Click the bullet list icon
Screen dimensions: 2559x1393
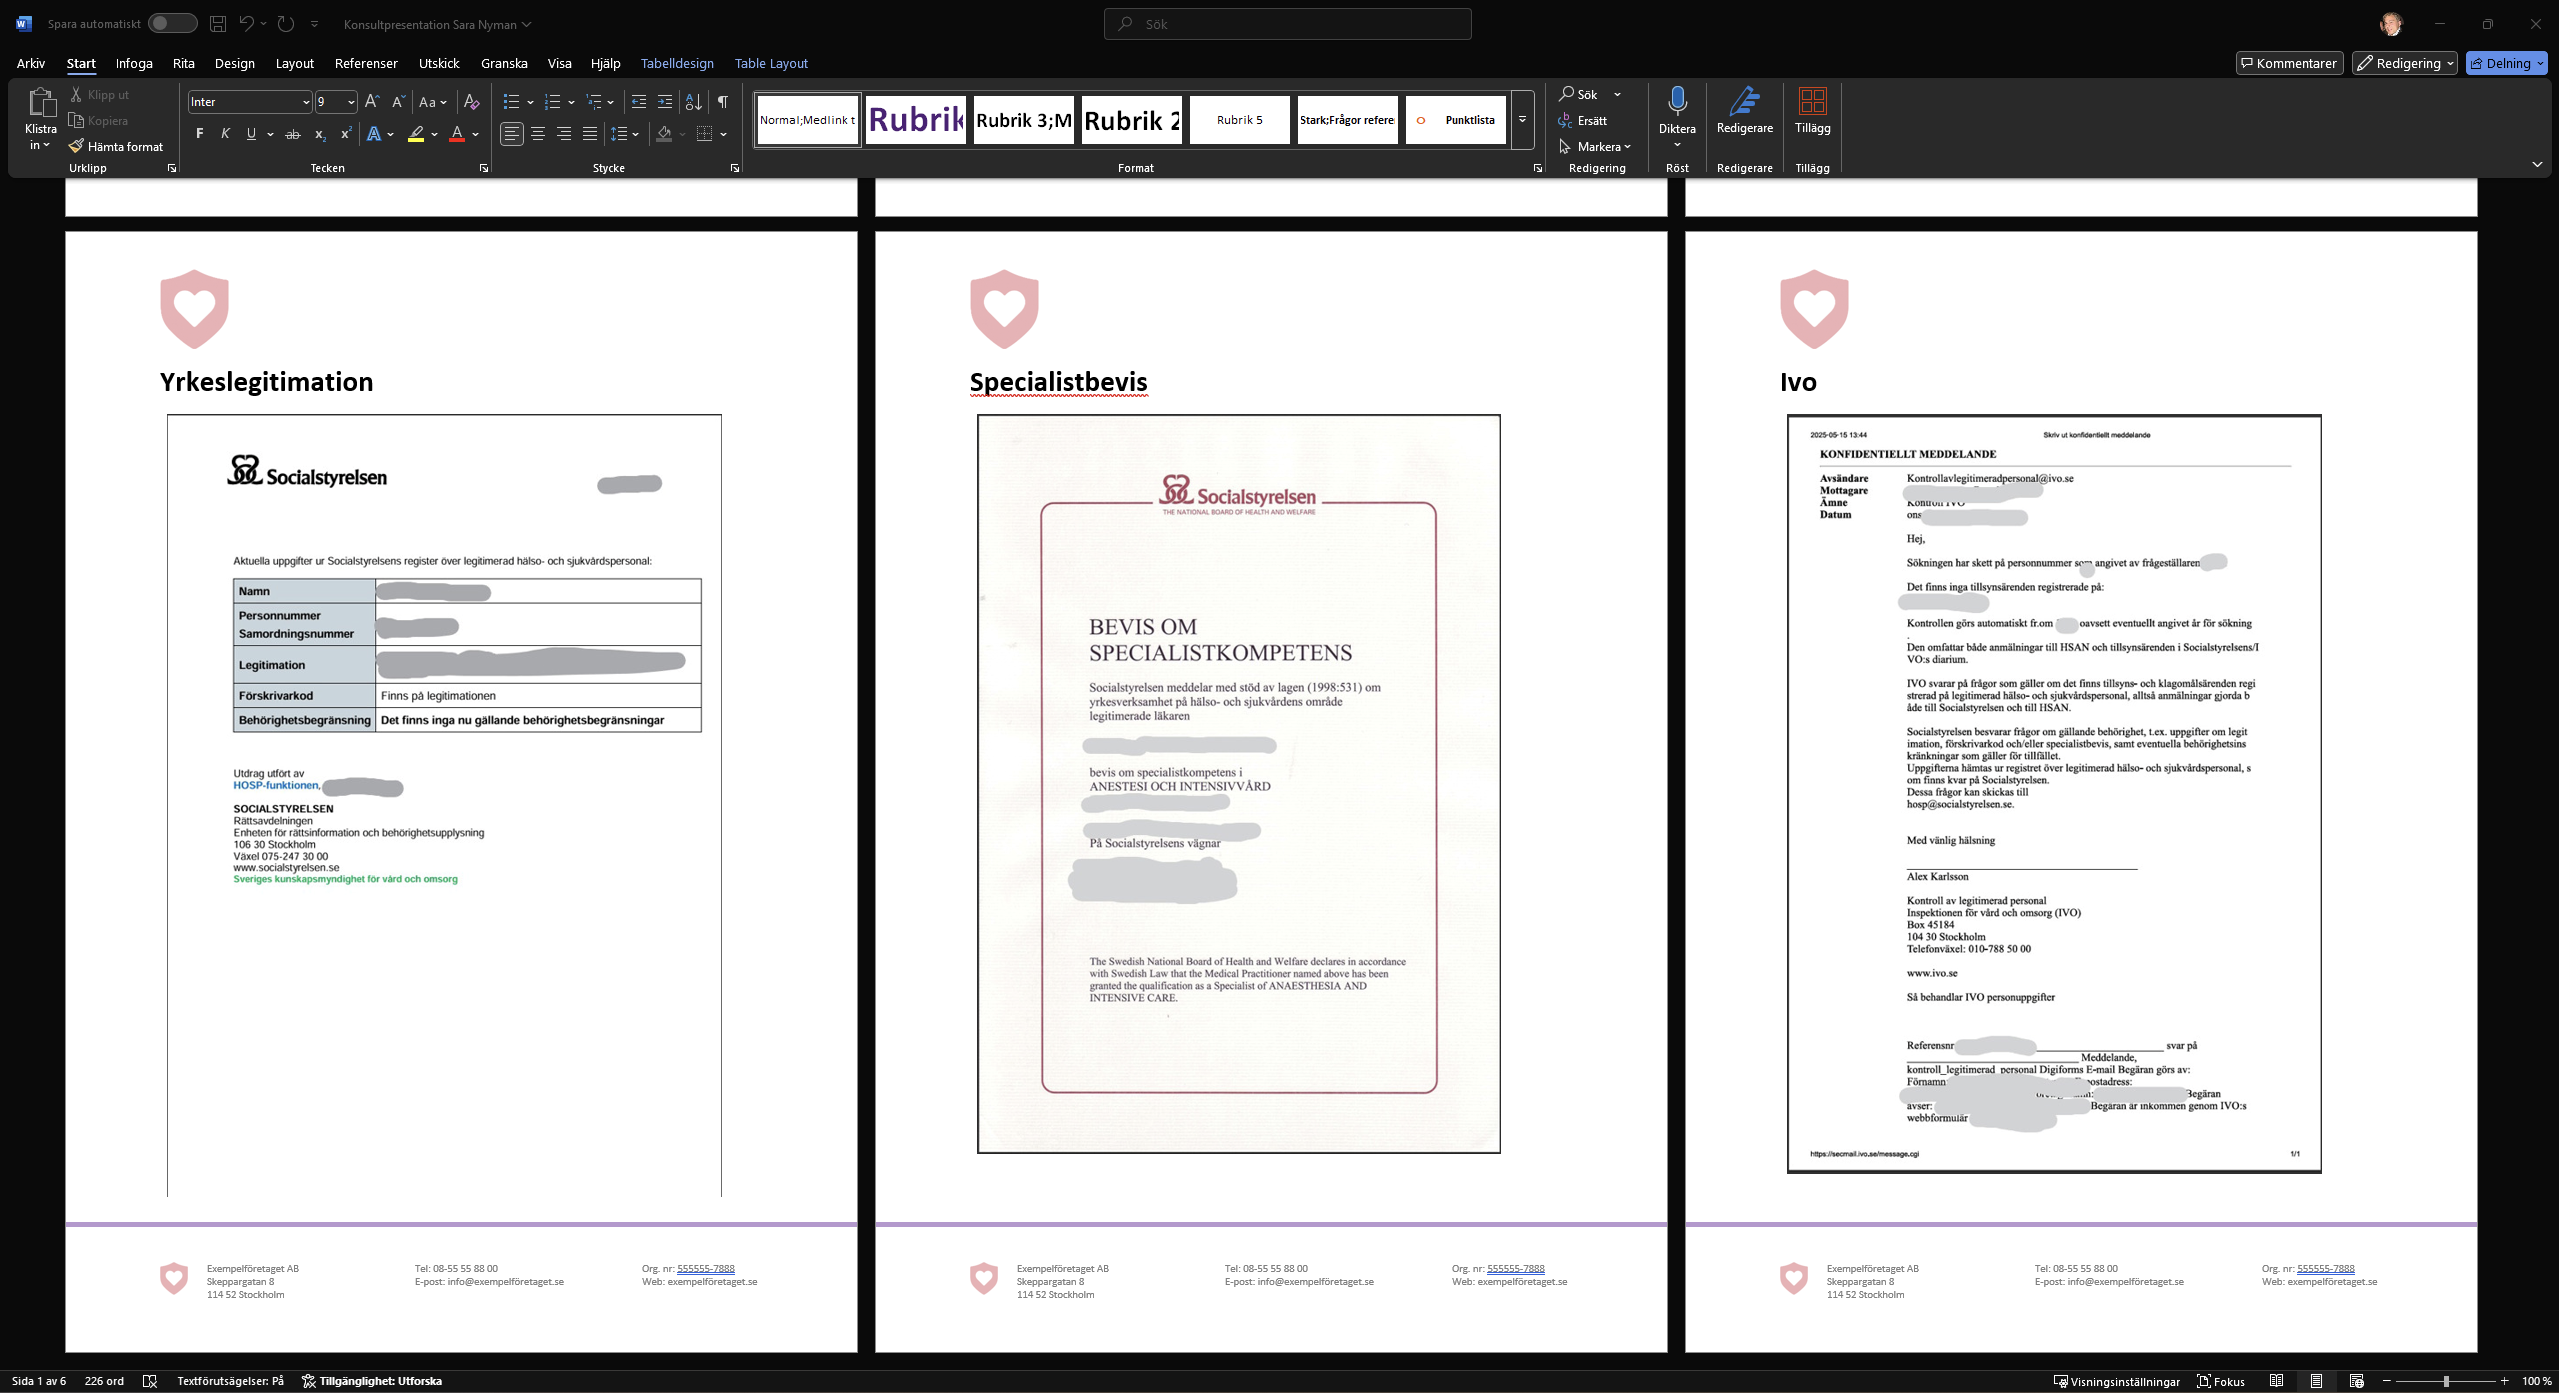click(511, 102)
